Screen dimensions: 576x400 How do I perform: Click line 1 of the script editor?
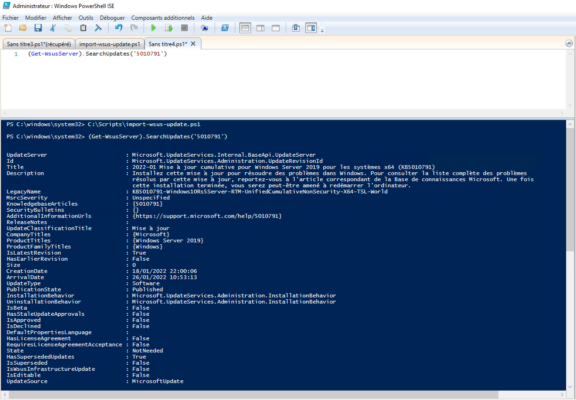click(x=97, y=54)
